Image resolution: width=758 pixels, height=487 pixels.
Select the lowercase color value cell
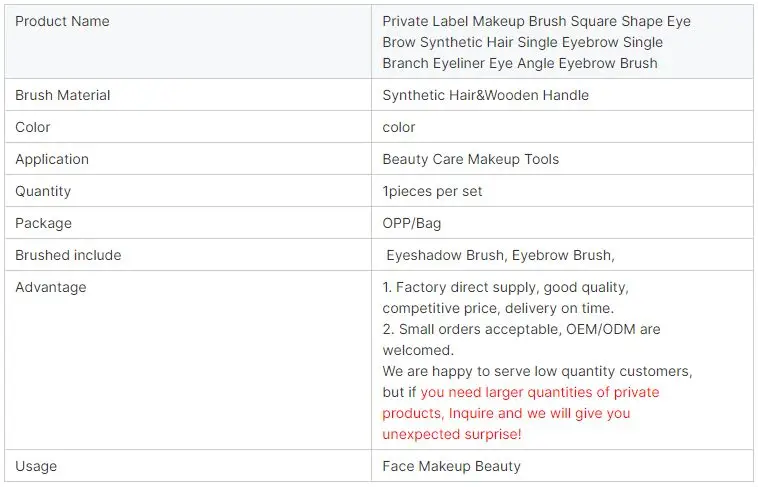coord(399,127)
